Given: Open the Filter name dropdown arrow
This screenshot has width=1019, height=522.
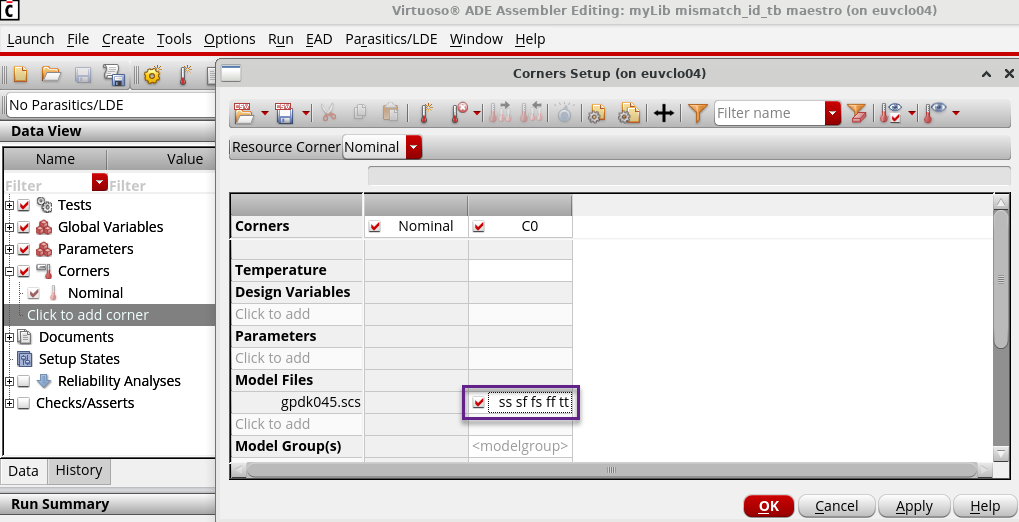Looking at the screenshot, I should click(833, 113).
